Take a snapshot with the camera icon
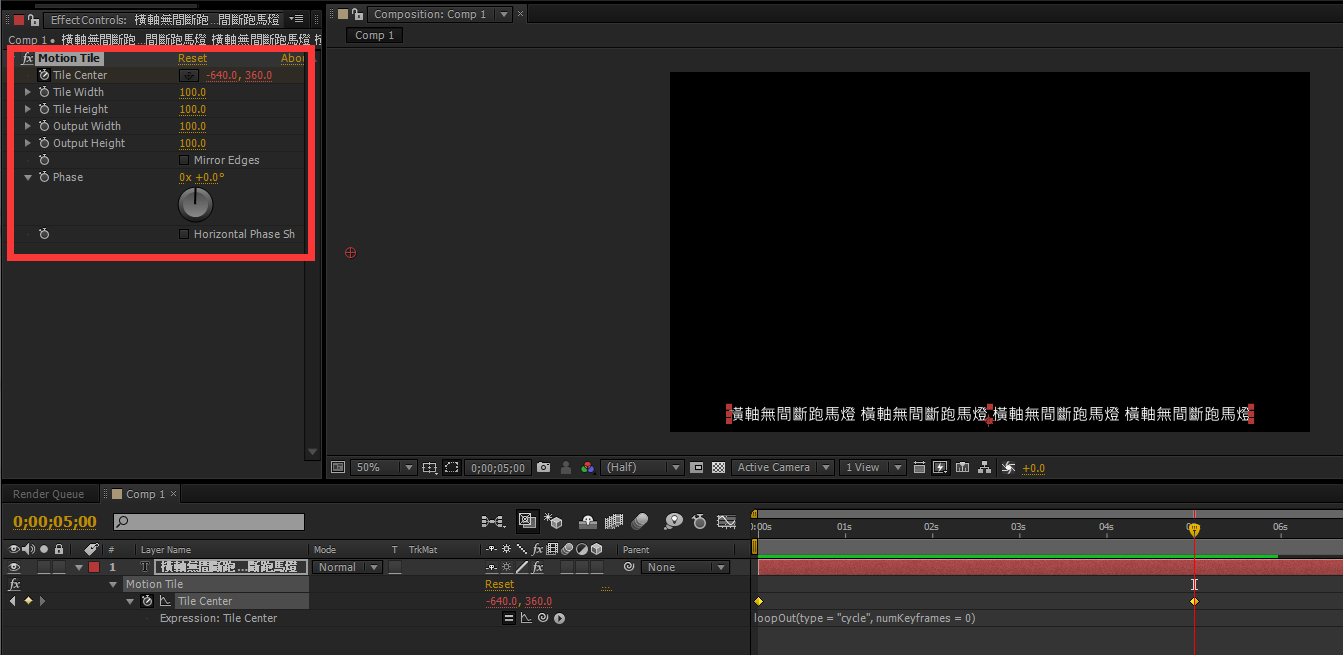 (543, 467)
